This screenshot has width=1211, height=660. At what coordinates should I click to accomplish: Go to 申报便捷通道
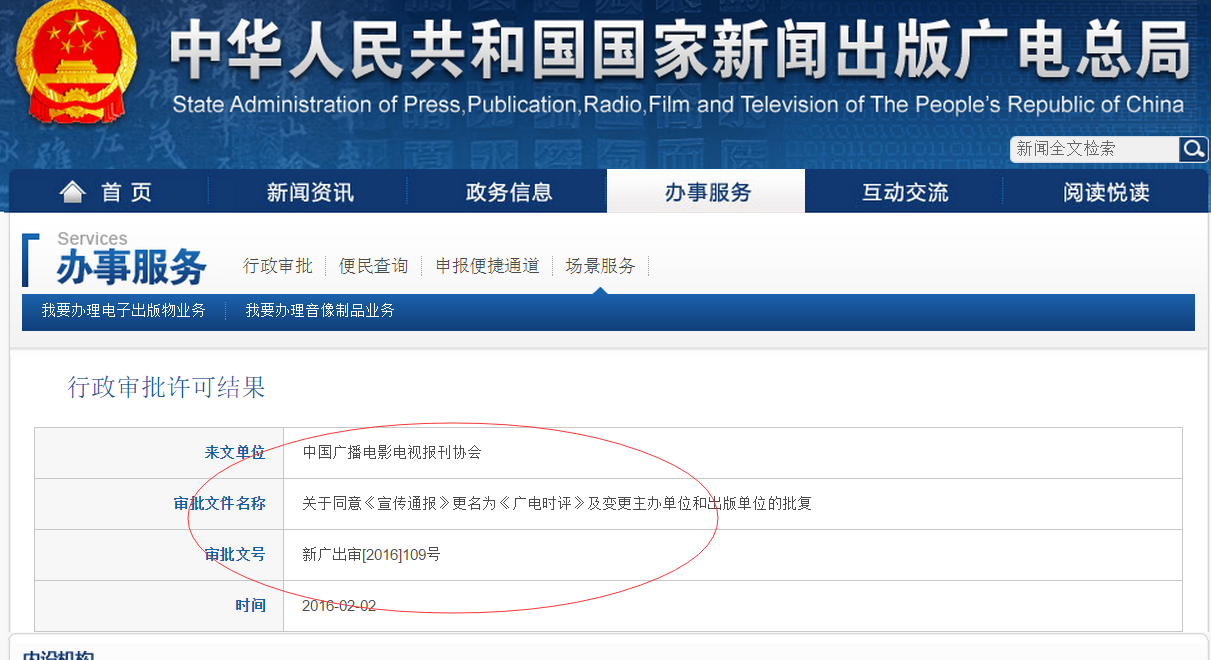487,266
